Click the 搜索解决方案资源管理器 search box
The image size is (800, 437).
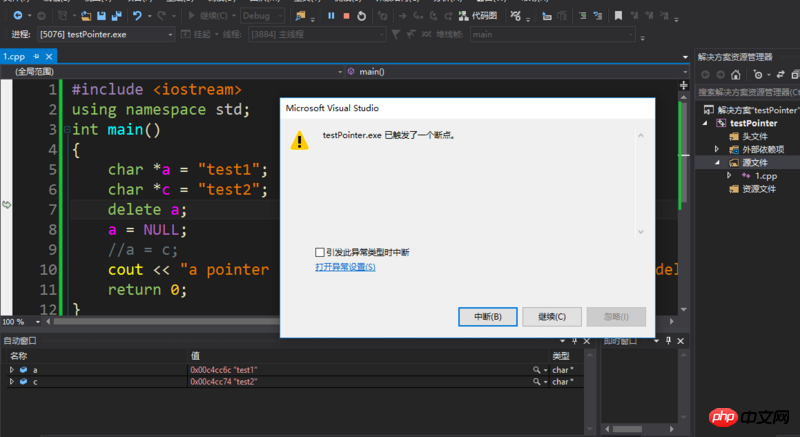click(x=748, y=92)
